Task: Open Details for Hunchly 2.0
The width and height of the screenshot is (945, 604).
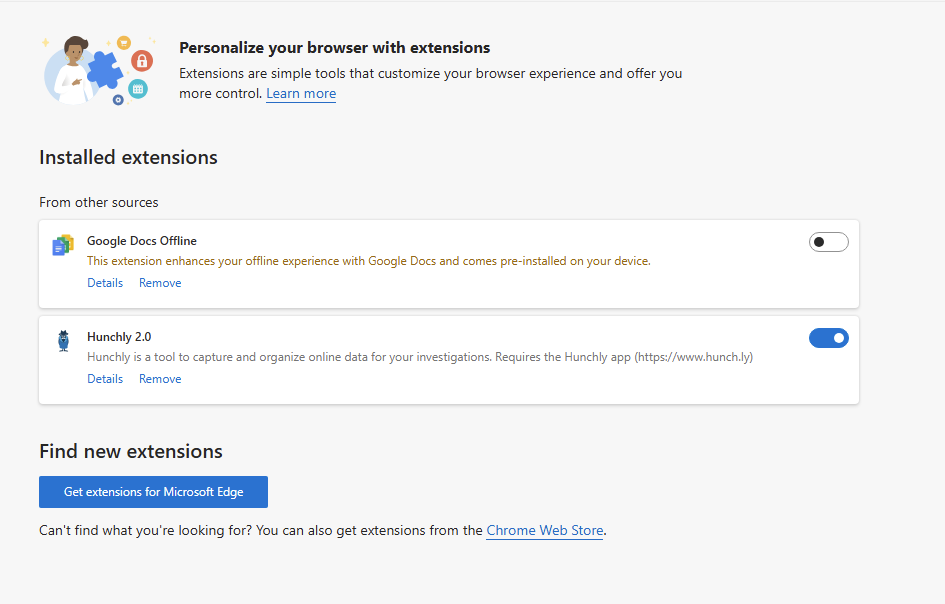Action: tap(105, 379)
